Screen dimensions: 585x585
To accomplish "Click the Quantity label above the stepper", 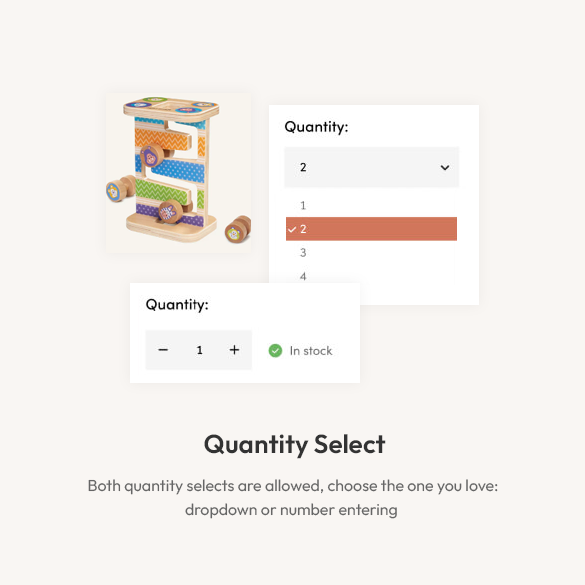I will [x=177, y=304].
